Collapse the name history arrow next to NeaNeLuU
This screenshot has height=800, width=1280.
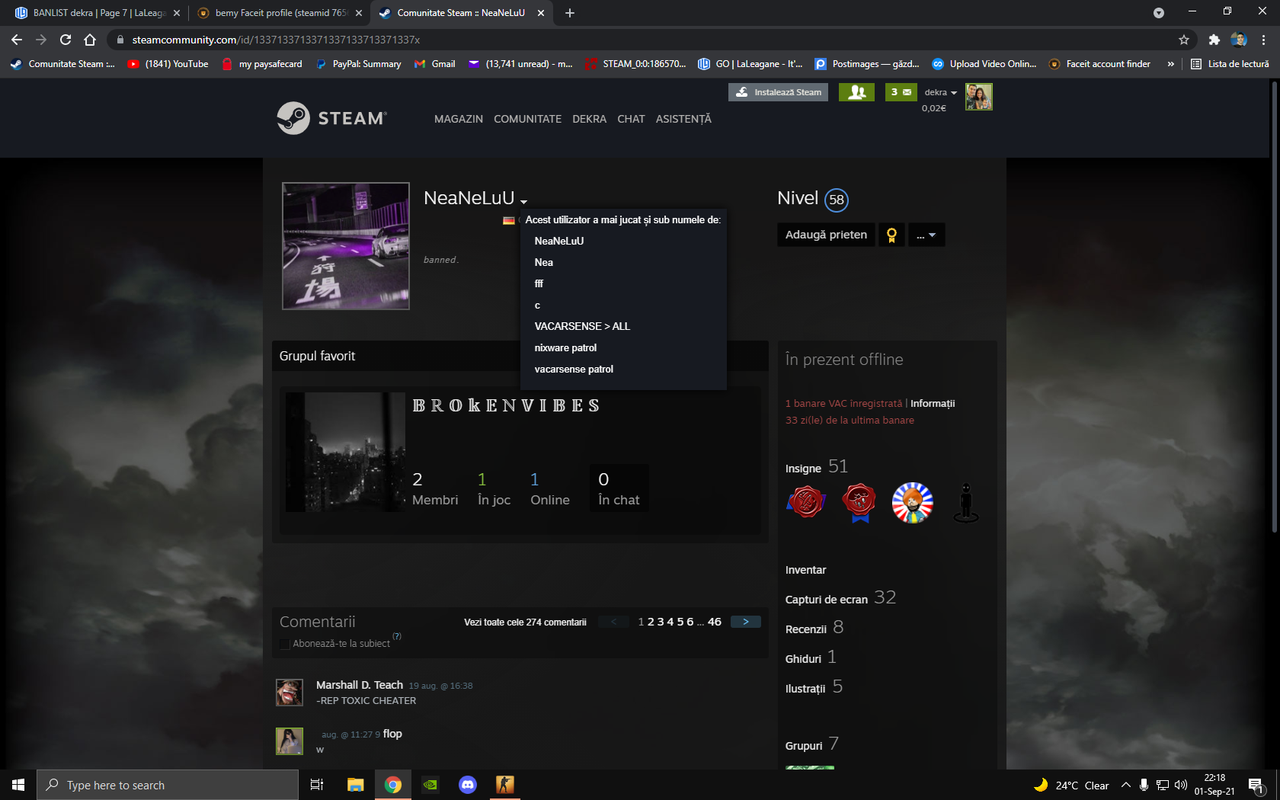click(523, 202)
